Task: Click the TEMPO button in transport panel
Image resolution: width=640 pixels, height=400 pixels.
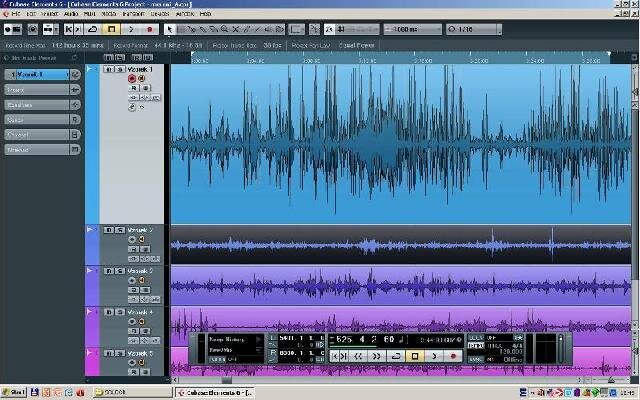Action: coord(476,346)
